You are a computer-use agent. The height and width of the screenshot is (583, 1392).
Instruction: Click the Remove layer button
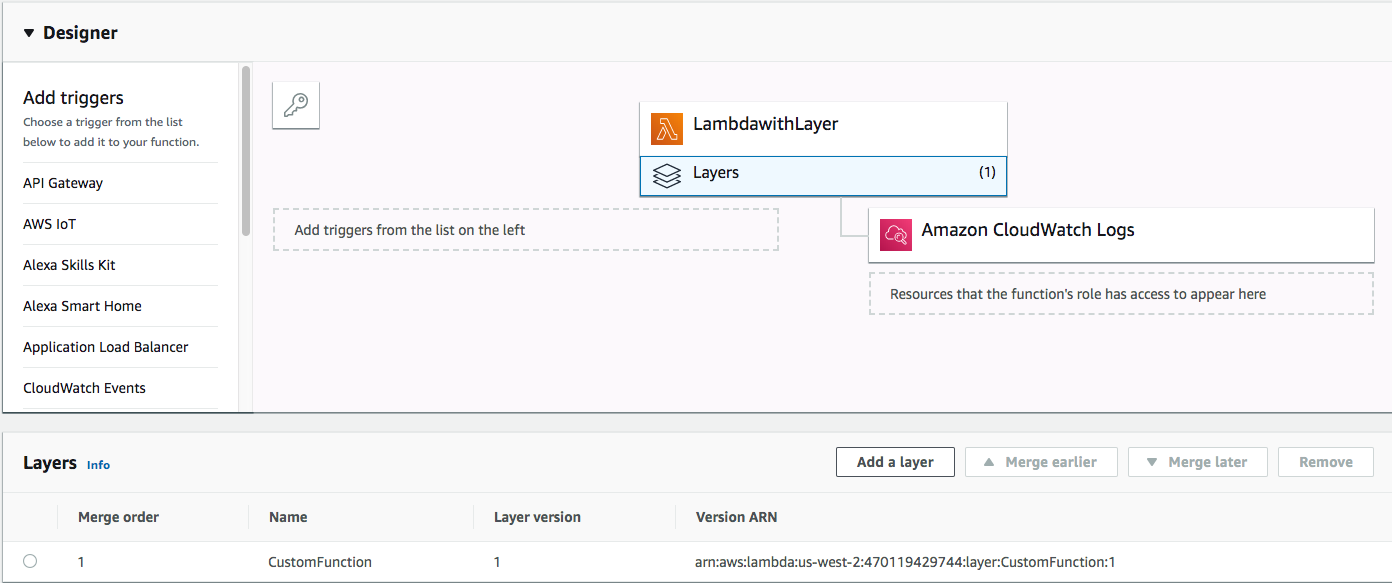pyautogui.click(x=1326, y=462)
